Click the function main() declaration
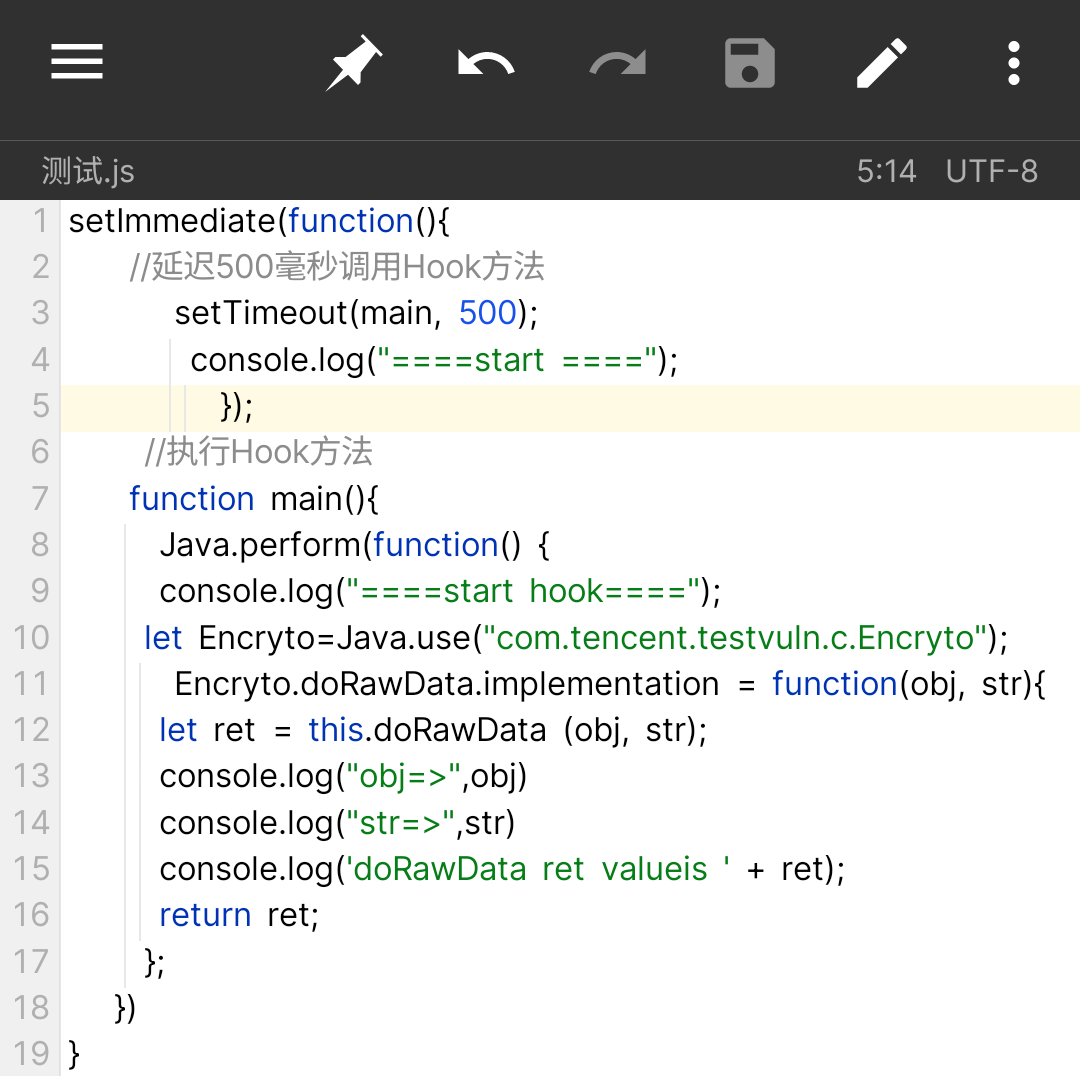The image size is (1080, 1076). tap(254, 498)
